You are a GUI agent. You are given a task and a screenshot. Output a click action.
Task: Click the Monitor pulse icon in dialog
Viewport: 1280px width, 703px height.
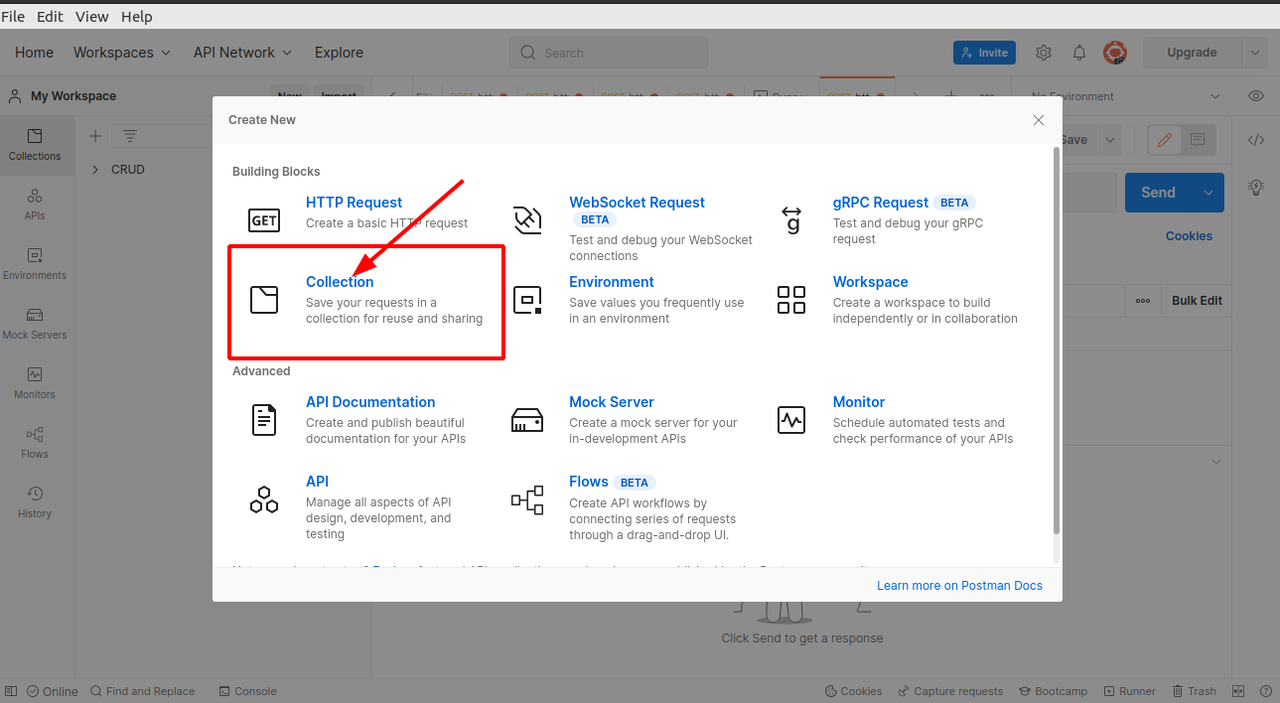[x=791, y=419]
